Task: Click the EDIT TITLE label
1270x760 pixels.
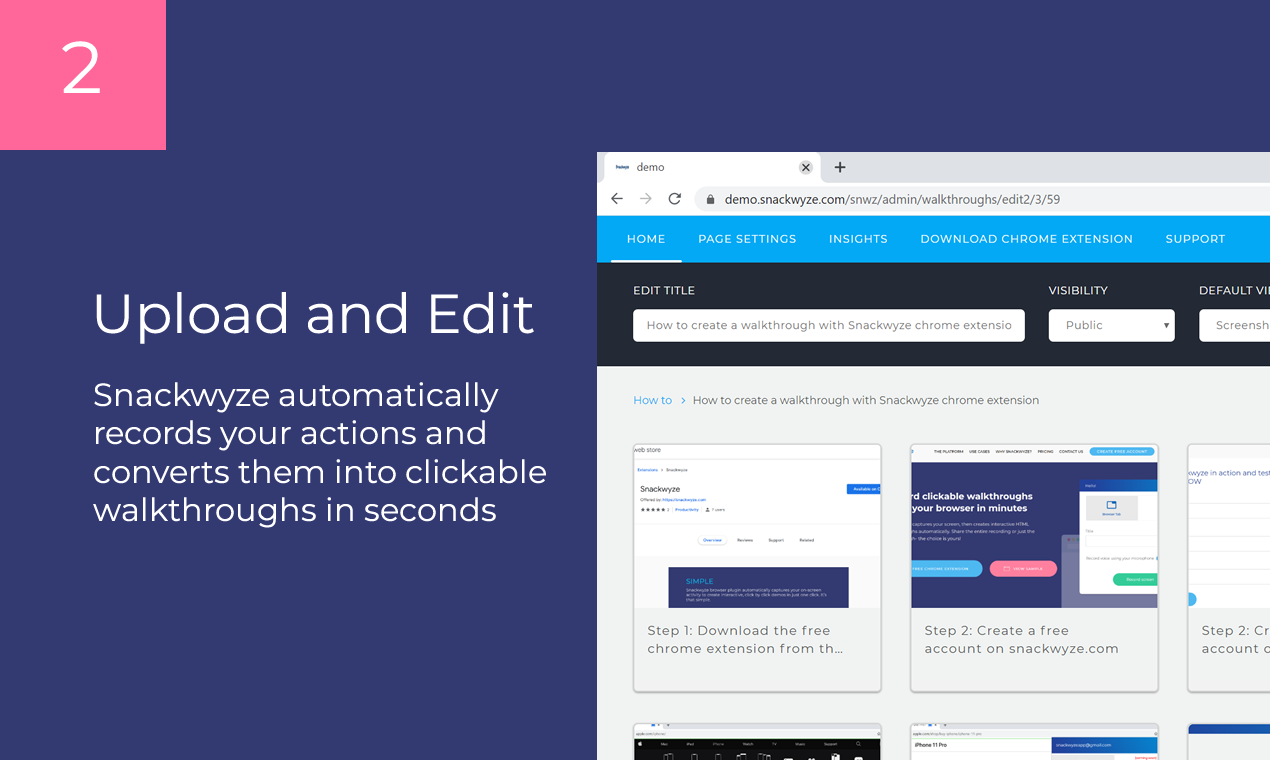Action: (664, 290)
